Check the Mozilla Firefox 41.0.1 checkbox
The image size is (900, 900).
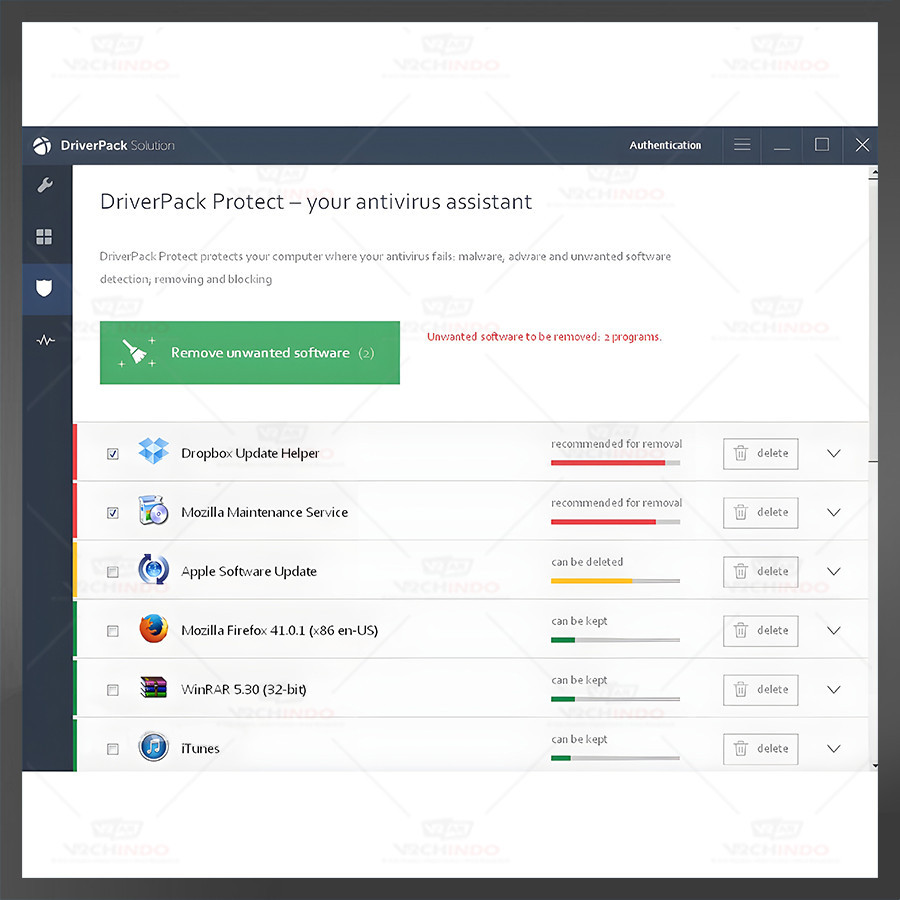113,631
